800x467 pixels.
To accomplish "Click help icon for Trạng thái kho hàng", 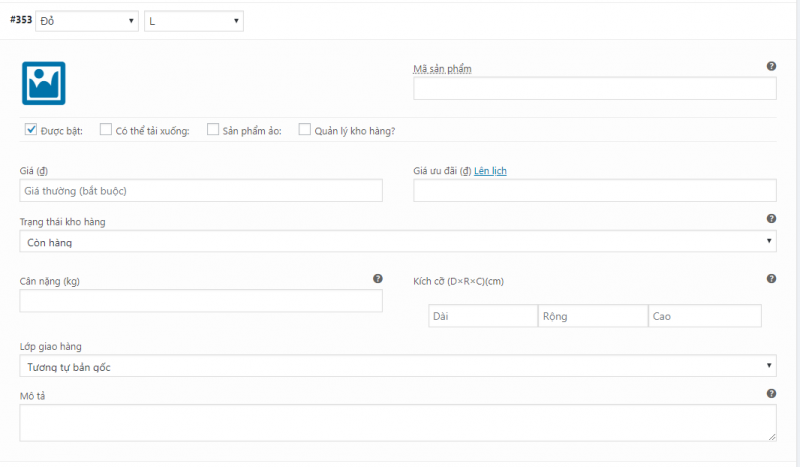I will click(x=771, y=219).
